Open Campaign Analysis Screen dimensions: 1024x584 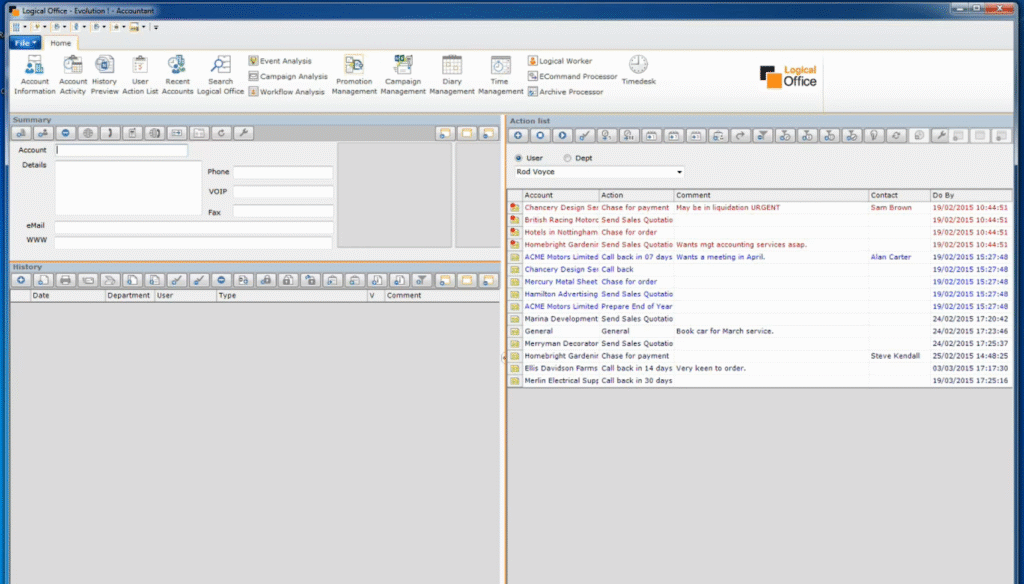click(288, 76)
